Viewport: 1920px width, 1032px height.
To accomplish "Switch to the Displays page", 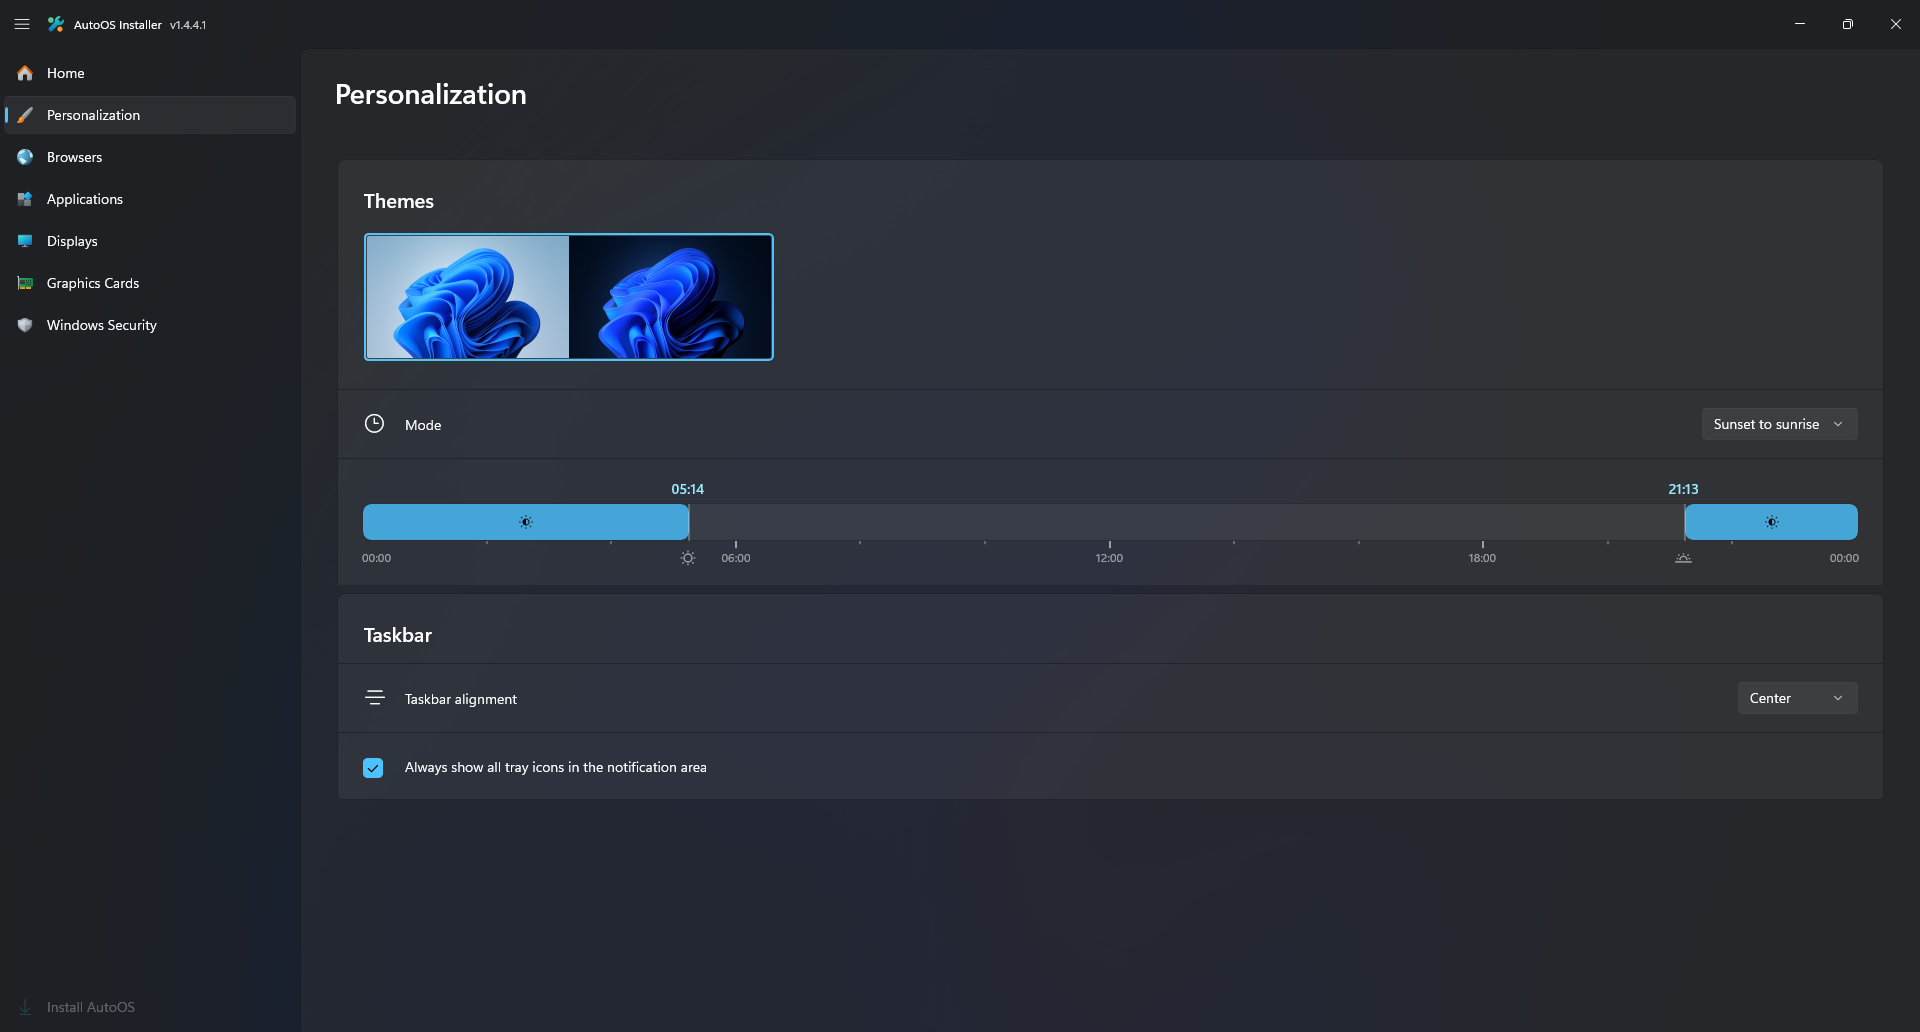I will [x=150, y=241].
